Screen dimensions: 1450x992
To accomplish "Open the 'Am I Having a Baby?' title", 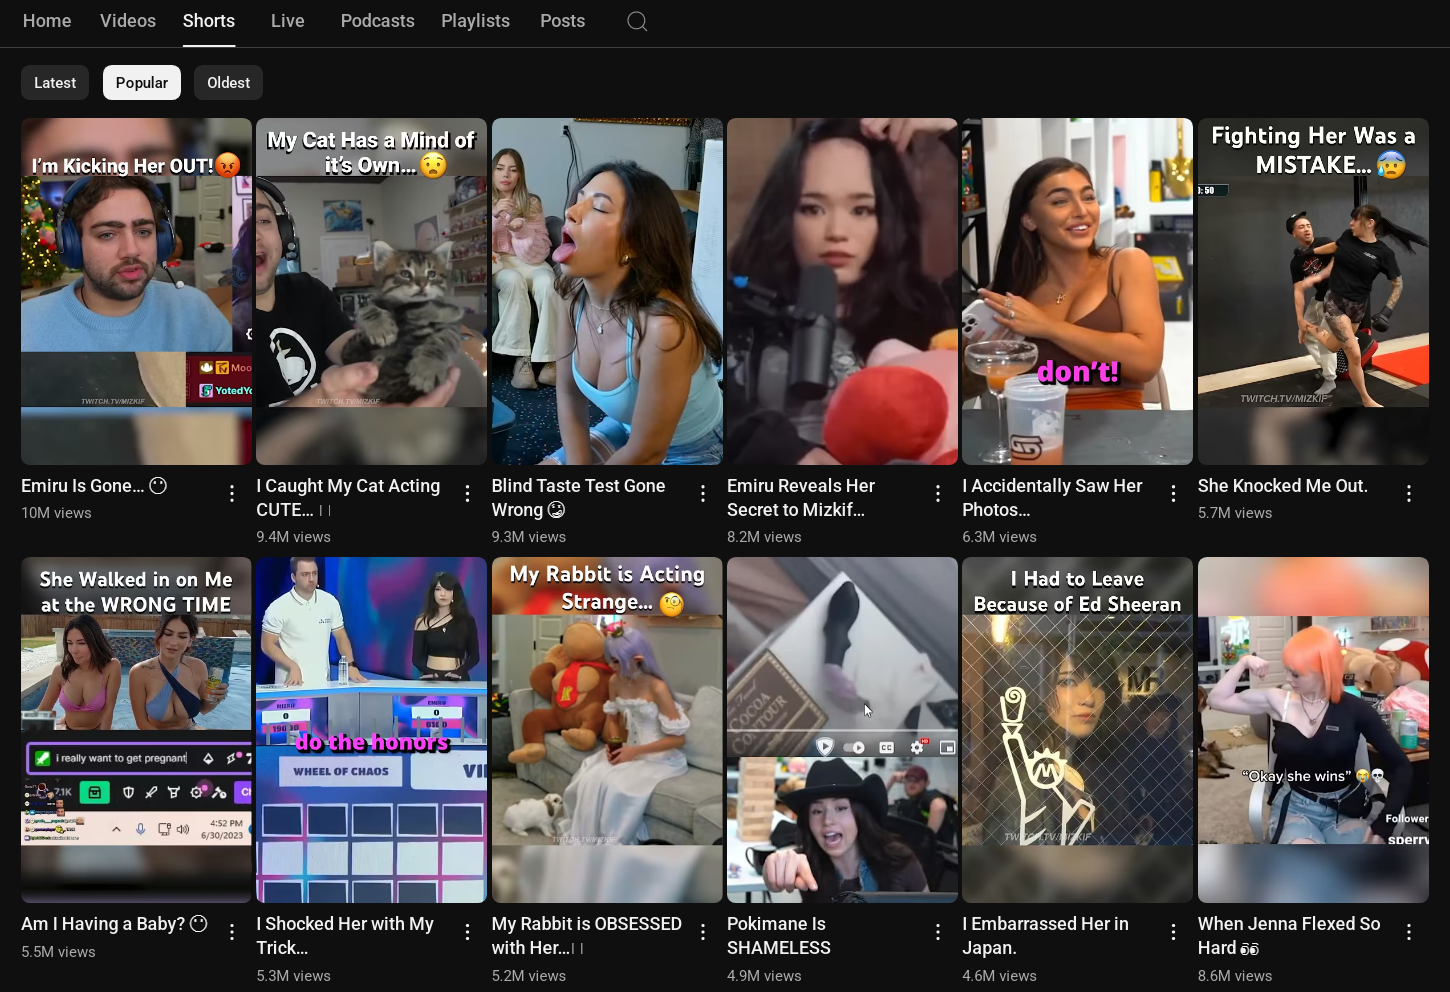I will (114, 924).
